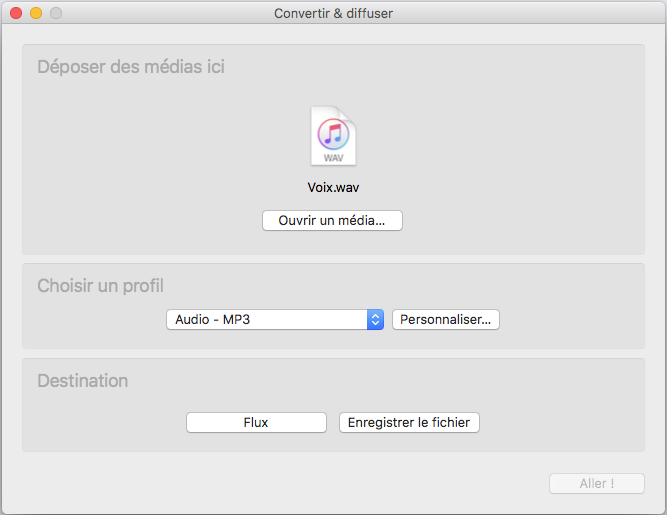
Task: Open Personnaliser... profile settings
Action: coord(445,319)
